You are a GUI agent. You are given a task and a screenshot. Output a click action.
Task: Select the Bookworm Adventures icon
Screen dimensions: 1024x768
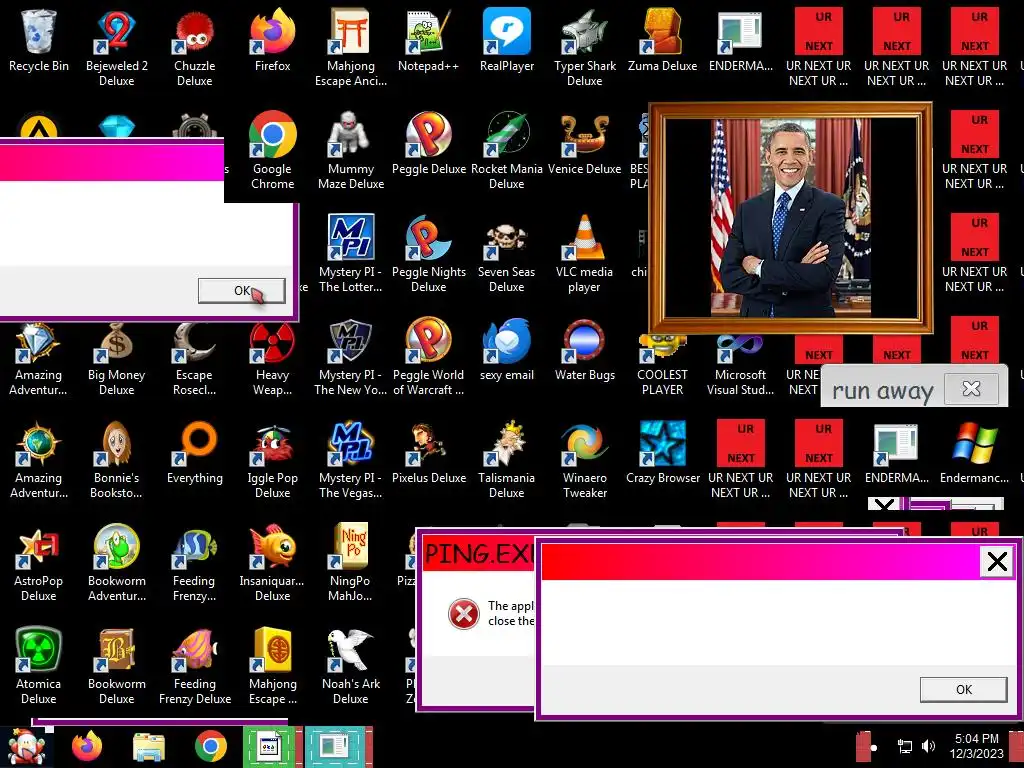tap(116, 564)
